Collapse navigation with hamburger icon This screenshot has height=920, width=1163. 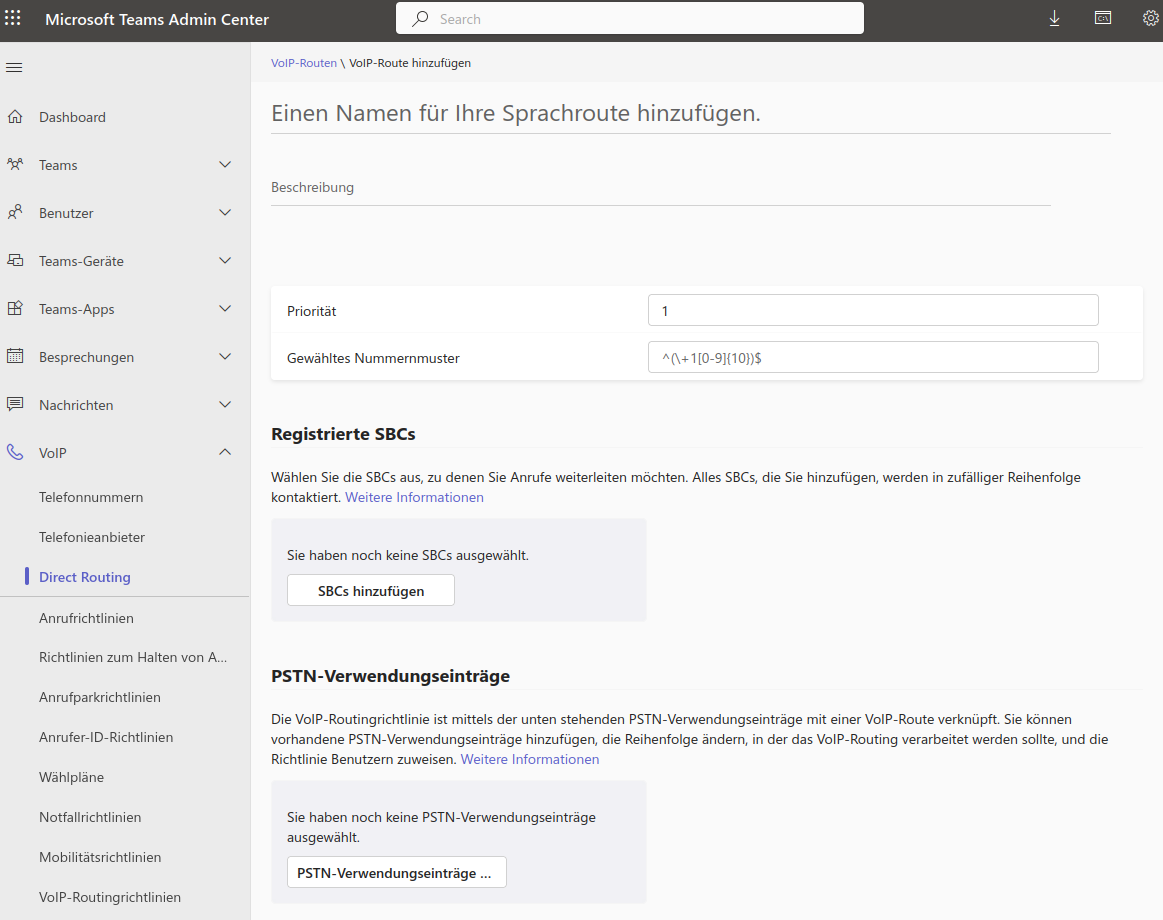click(x=14, y=68)
